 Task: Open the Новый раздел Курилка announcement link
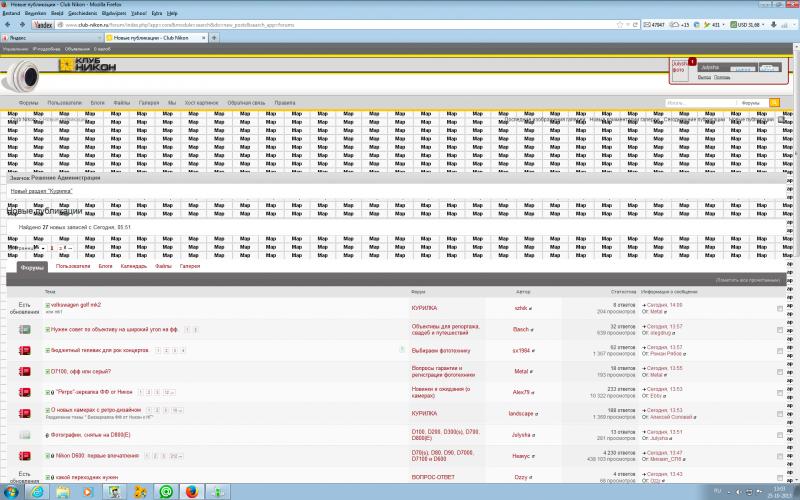pyautogui.click(x=41, y=191)
